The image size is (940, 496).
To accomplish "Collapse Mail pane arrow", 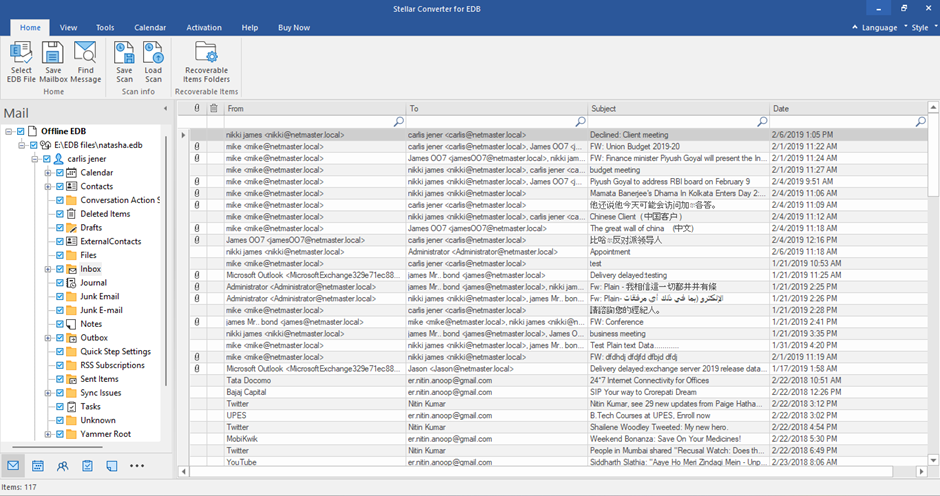I will click(165, 109).
